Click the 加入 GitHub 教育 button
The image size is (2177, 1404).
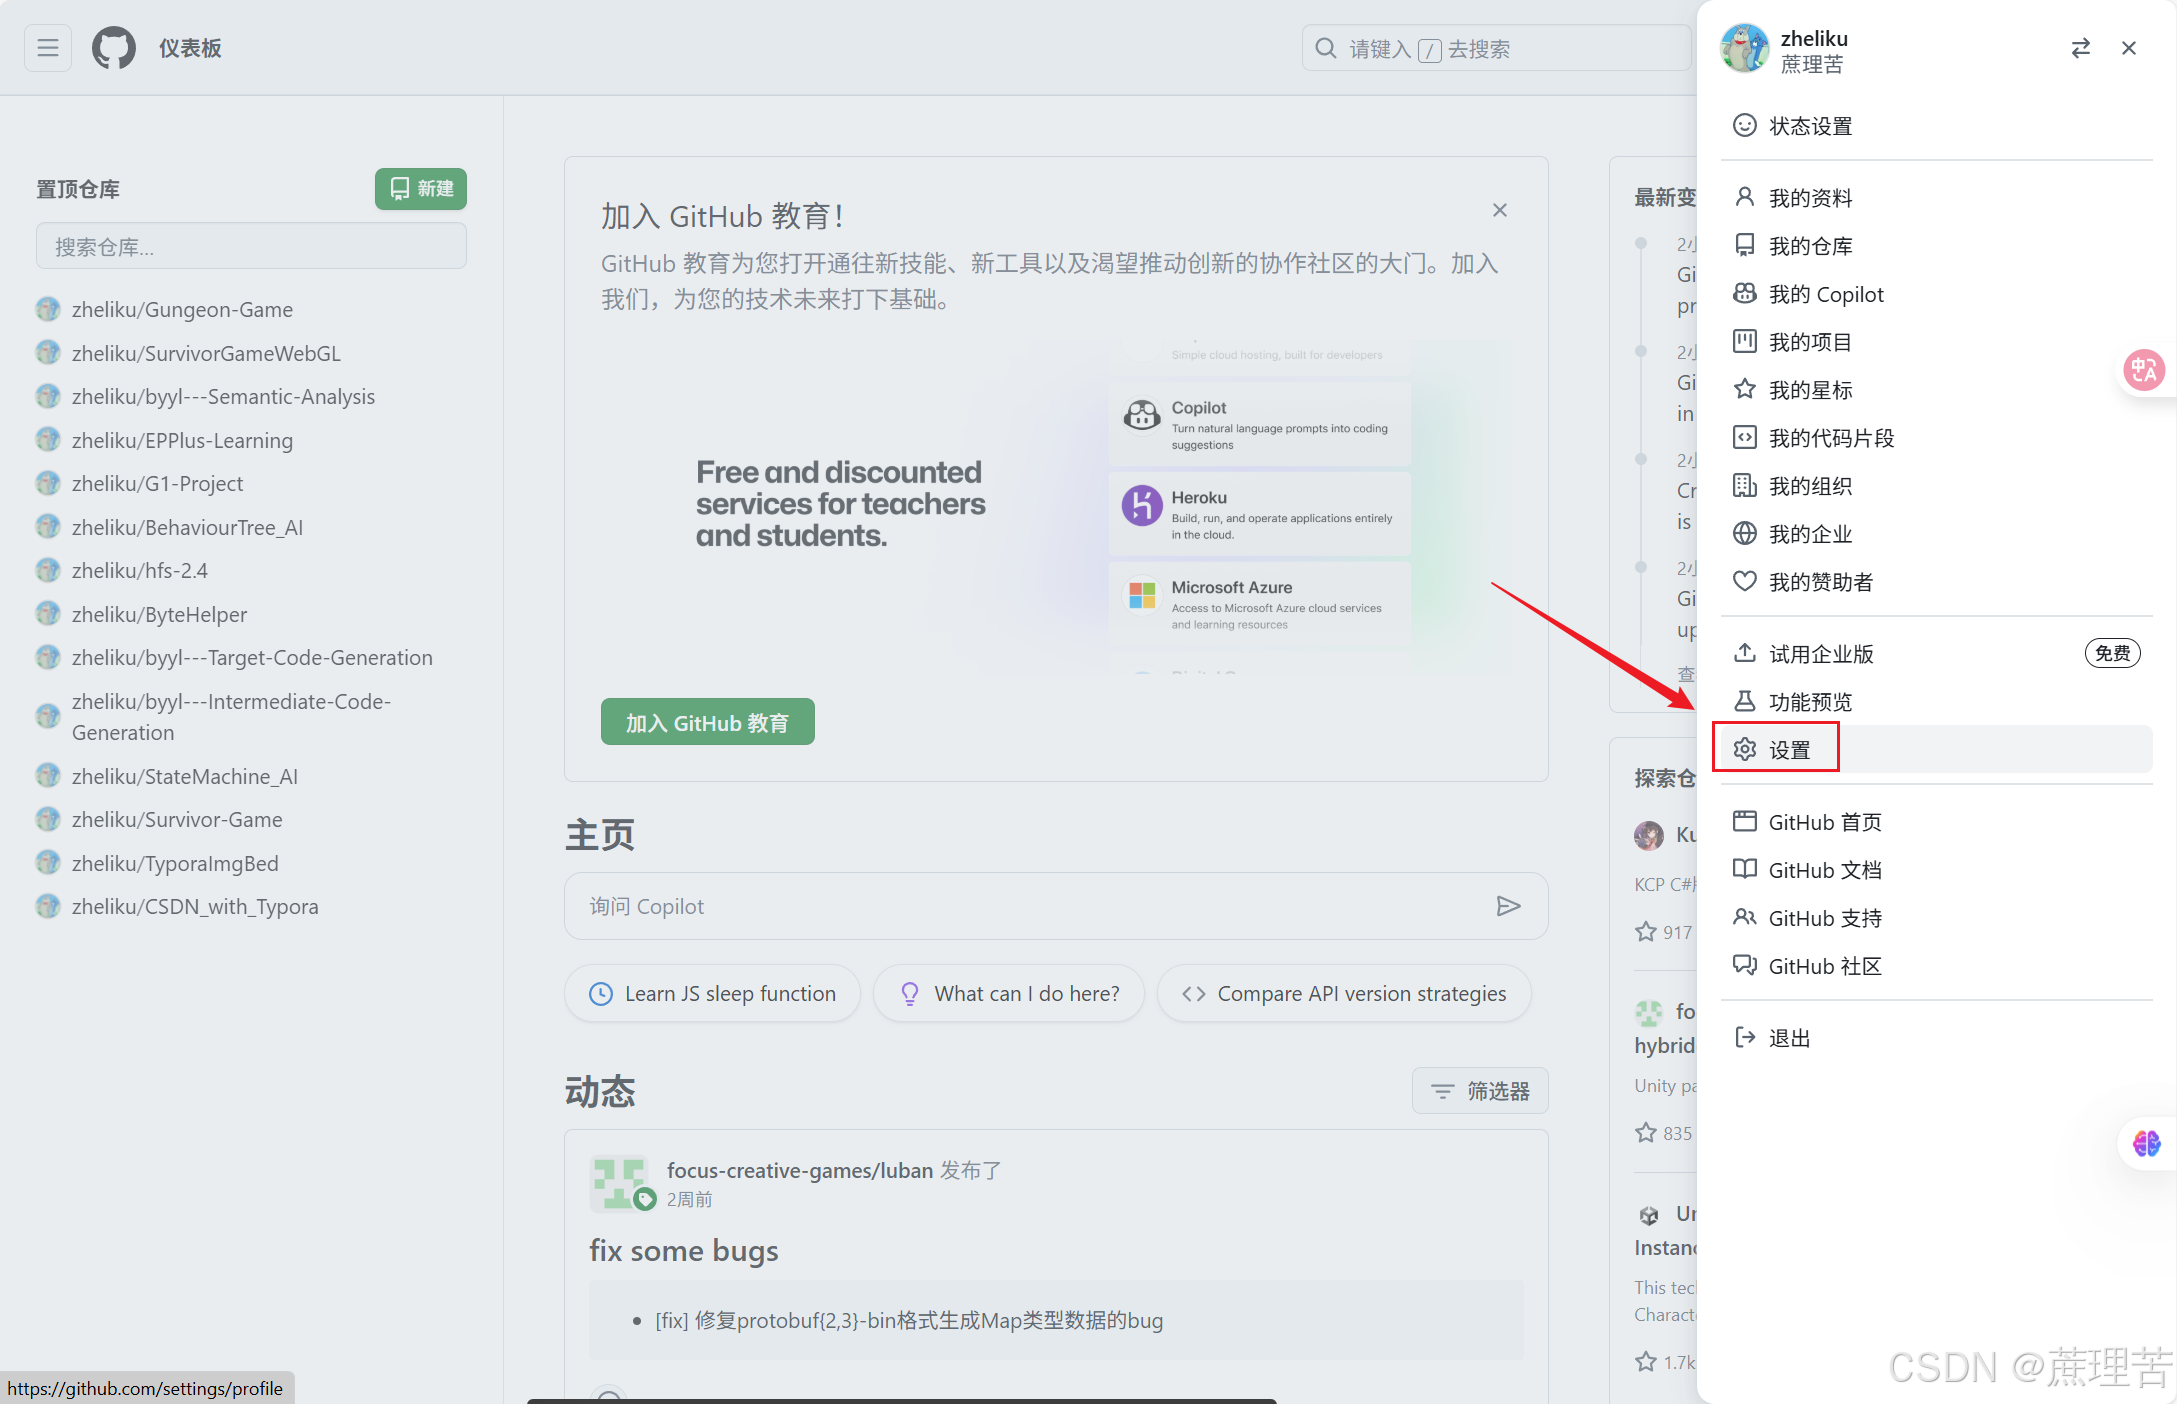pyautogui.click(x=707, y=722)
